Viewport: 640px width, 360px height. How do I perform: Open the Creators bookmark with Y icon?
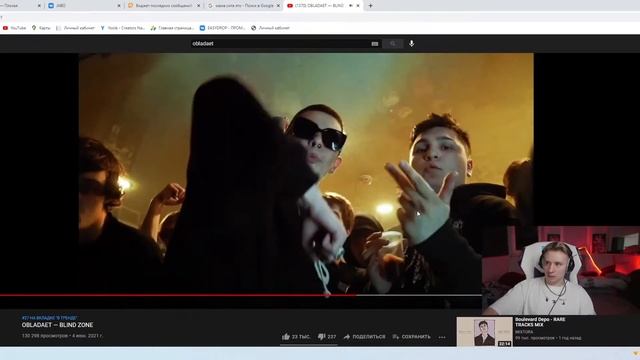(x=122, y=28)
